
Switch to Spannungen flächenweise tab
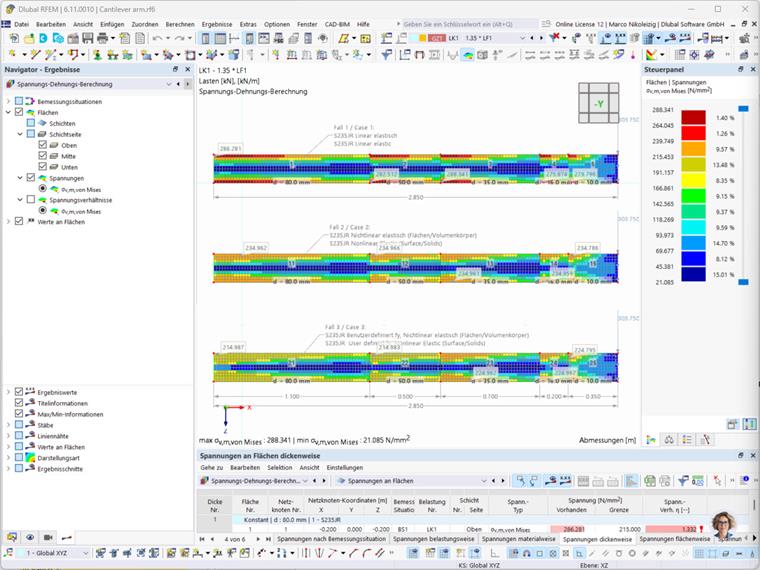[x=674, y=539]
